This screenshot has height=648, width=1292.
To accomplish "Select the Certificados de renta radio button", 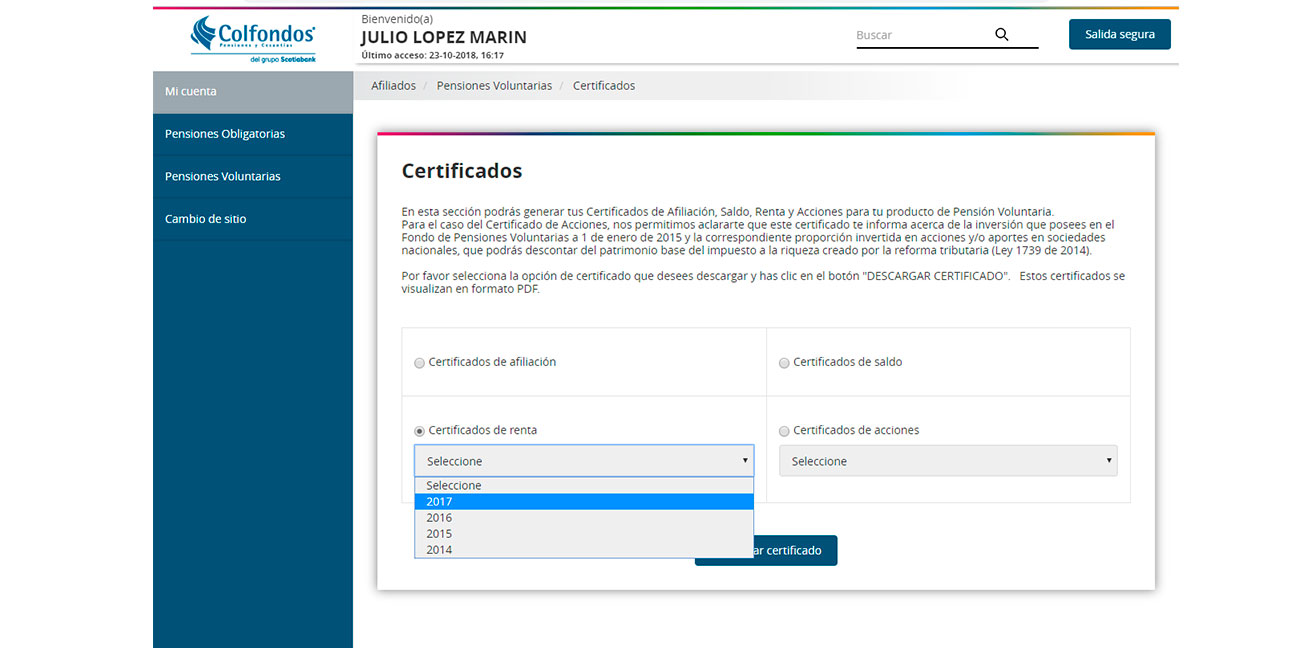I will pos(419,430).
